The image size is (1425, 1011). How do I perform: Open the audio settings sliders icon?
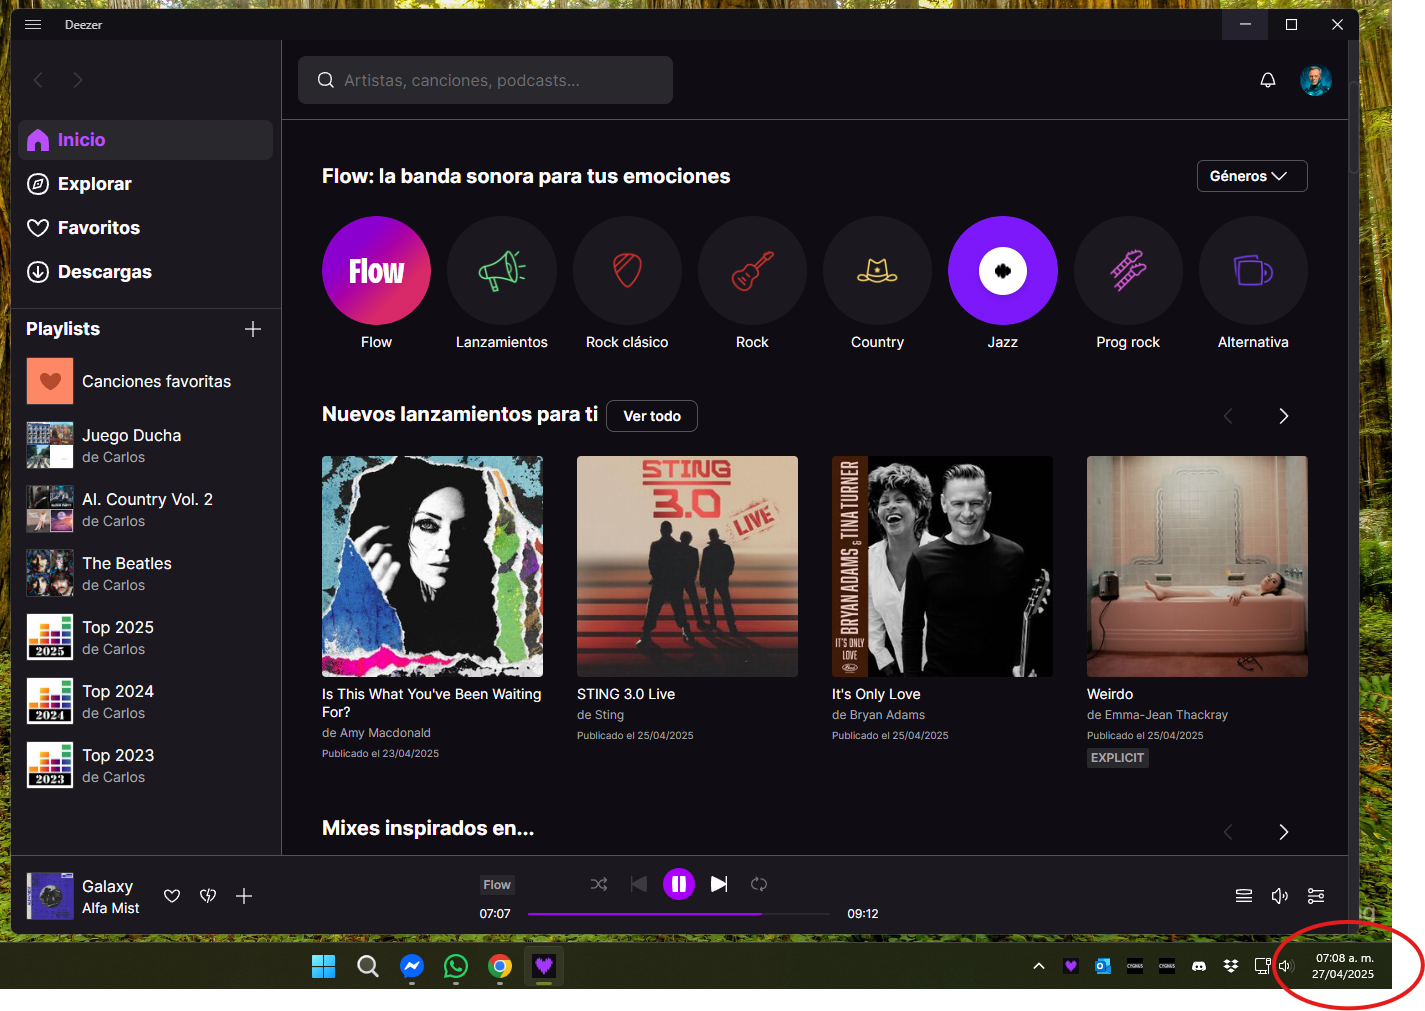click(x=1316, y=896)
